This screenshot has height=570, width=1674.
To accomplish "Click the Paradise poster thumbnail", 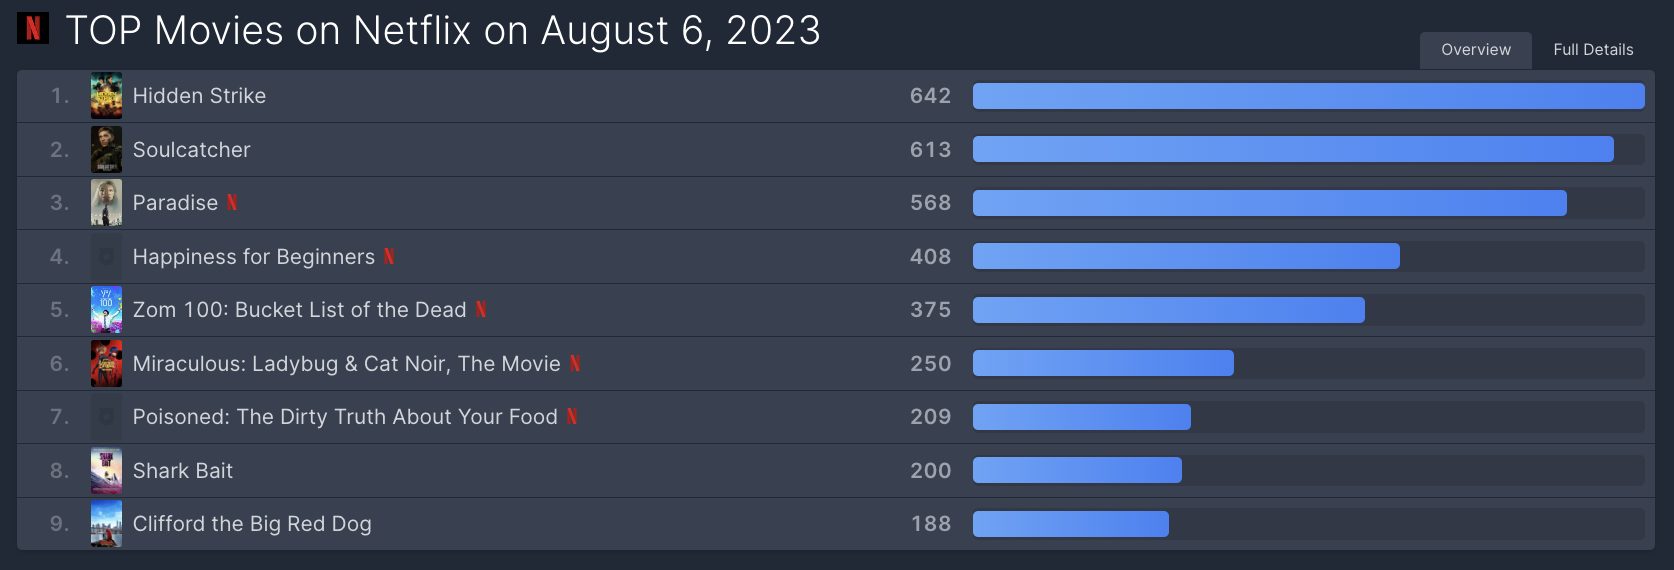I will coord(107,203).
